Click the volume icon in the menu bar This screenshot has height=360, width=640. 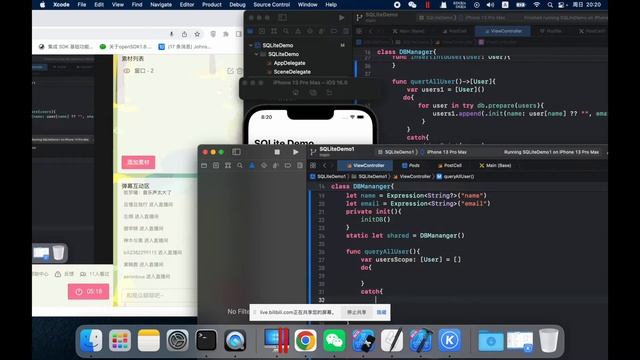coord(490,4)
